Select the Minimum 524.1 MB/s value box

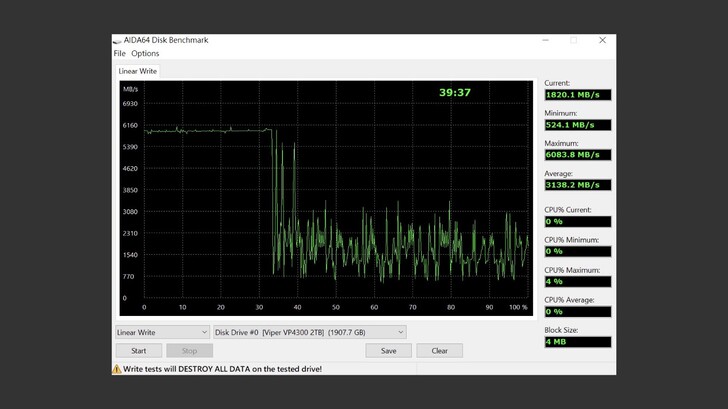577,125
